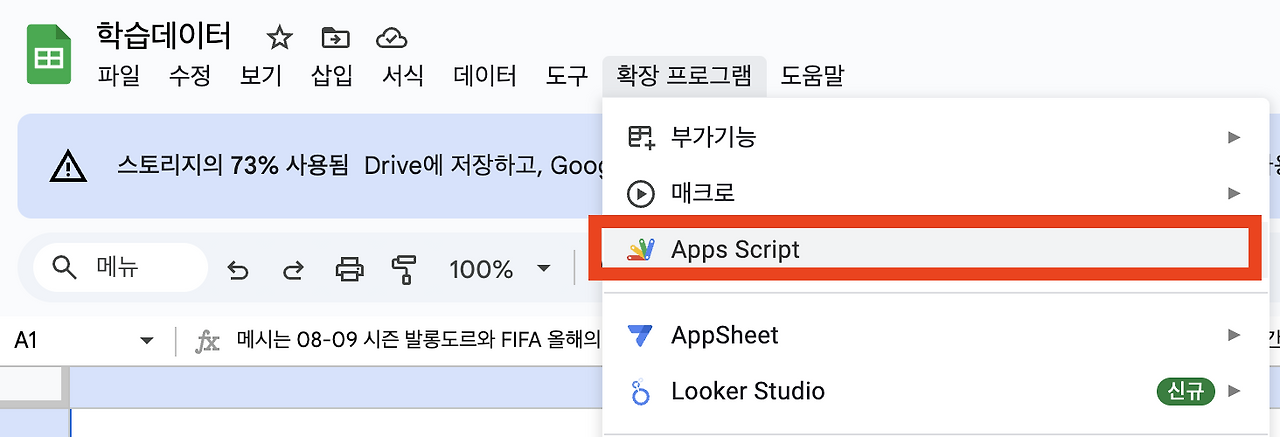Click the 학습데이터 document title
Image resolution: width=1280 pixels, height=437 pixels.
coord(164,36)
